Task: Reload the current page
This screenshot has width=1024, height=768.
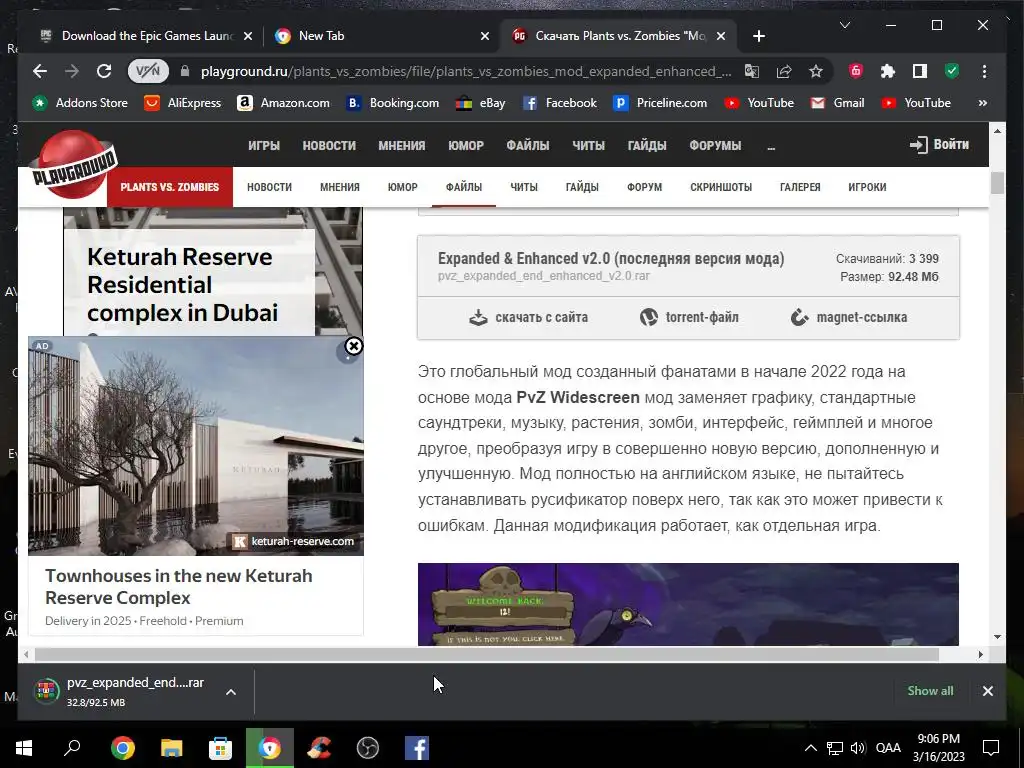Action: (104, 71)
